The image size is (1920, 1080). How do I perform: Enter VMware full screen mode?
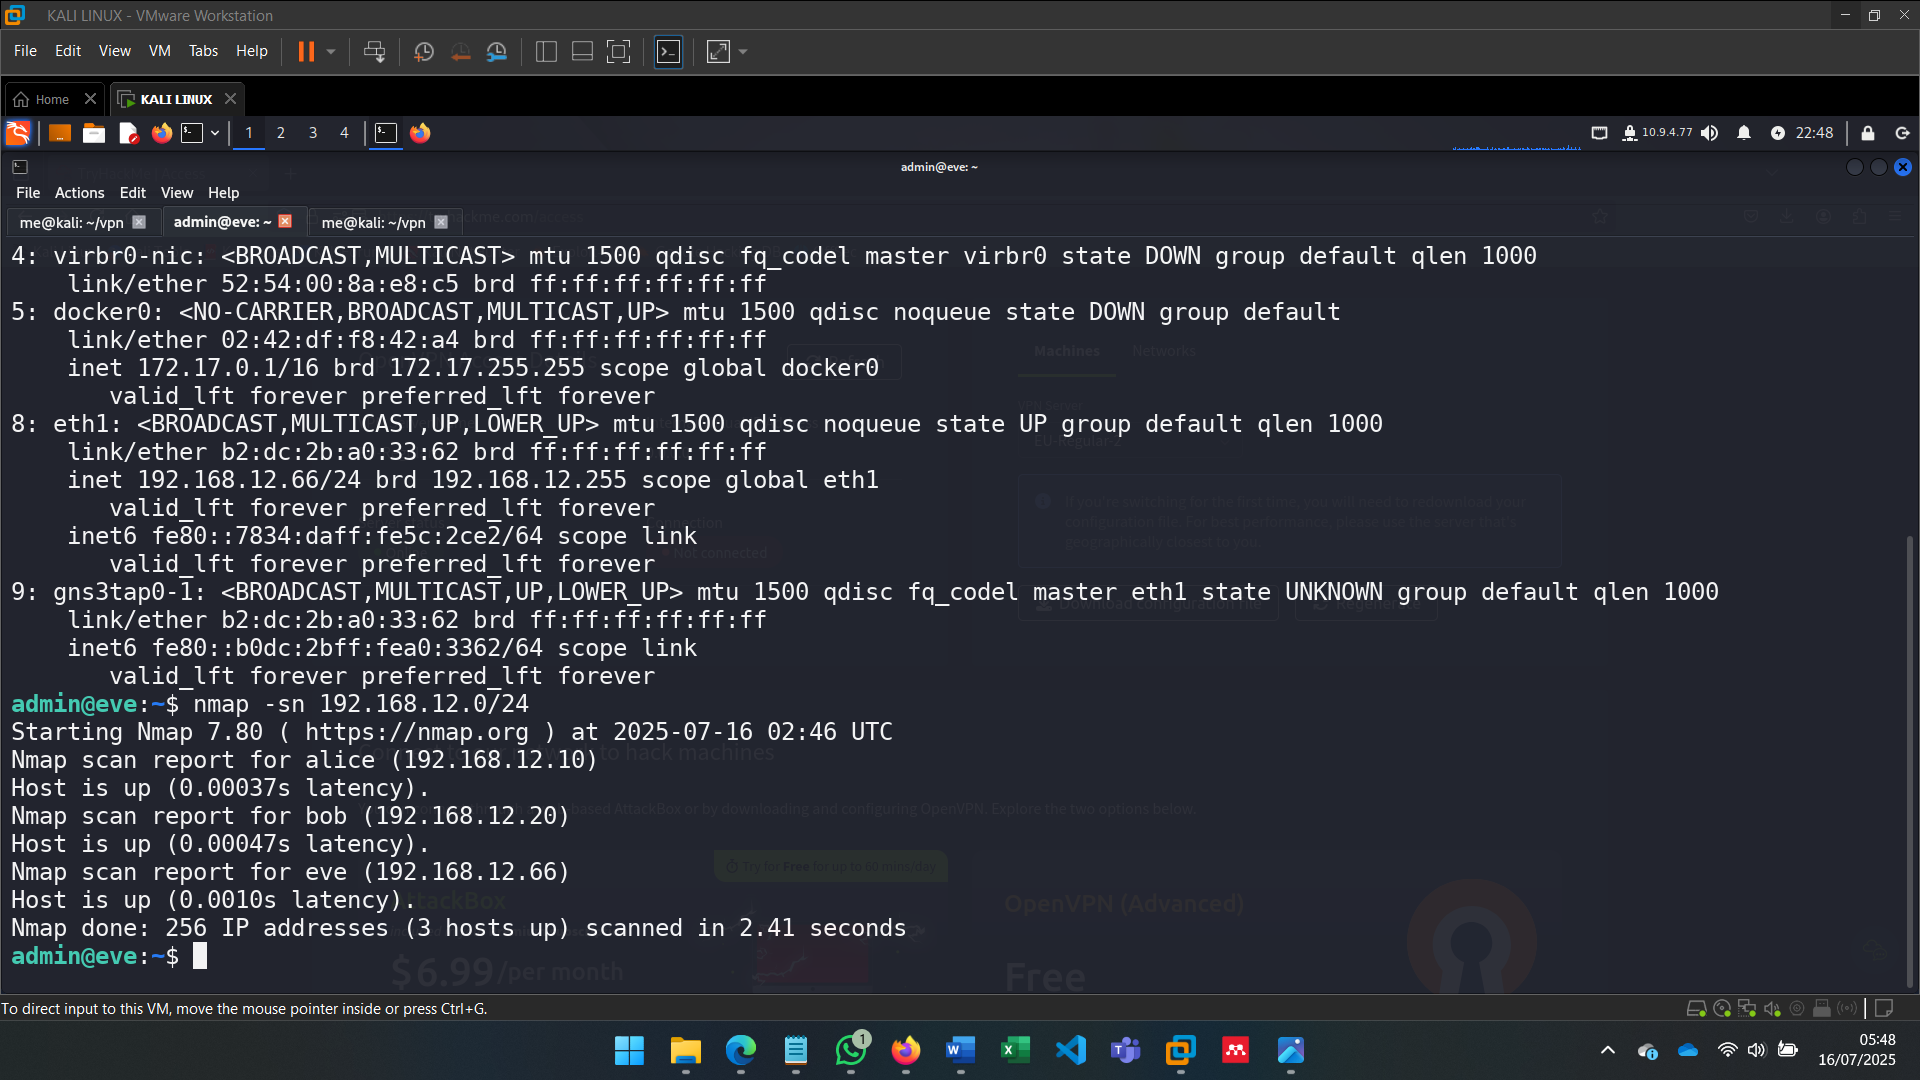tap(619, 51)
